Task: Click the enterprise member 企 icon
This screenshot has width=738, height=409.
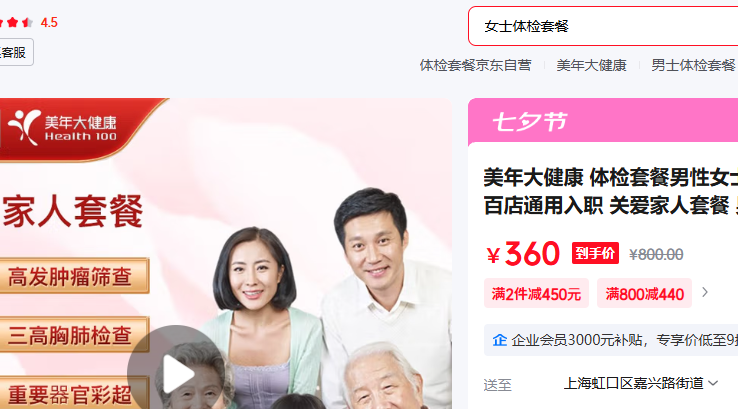Action: click(x=499, y=340)
